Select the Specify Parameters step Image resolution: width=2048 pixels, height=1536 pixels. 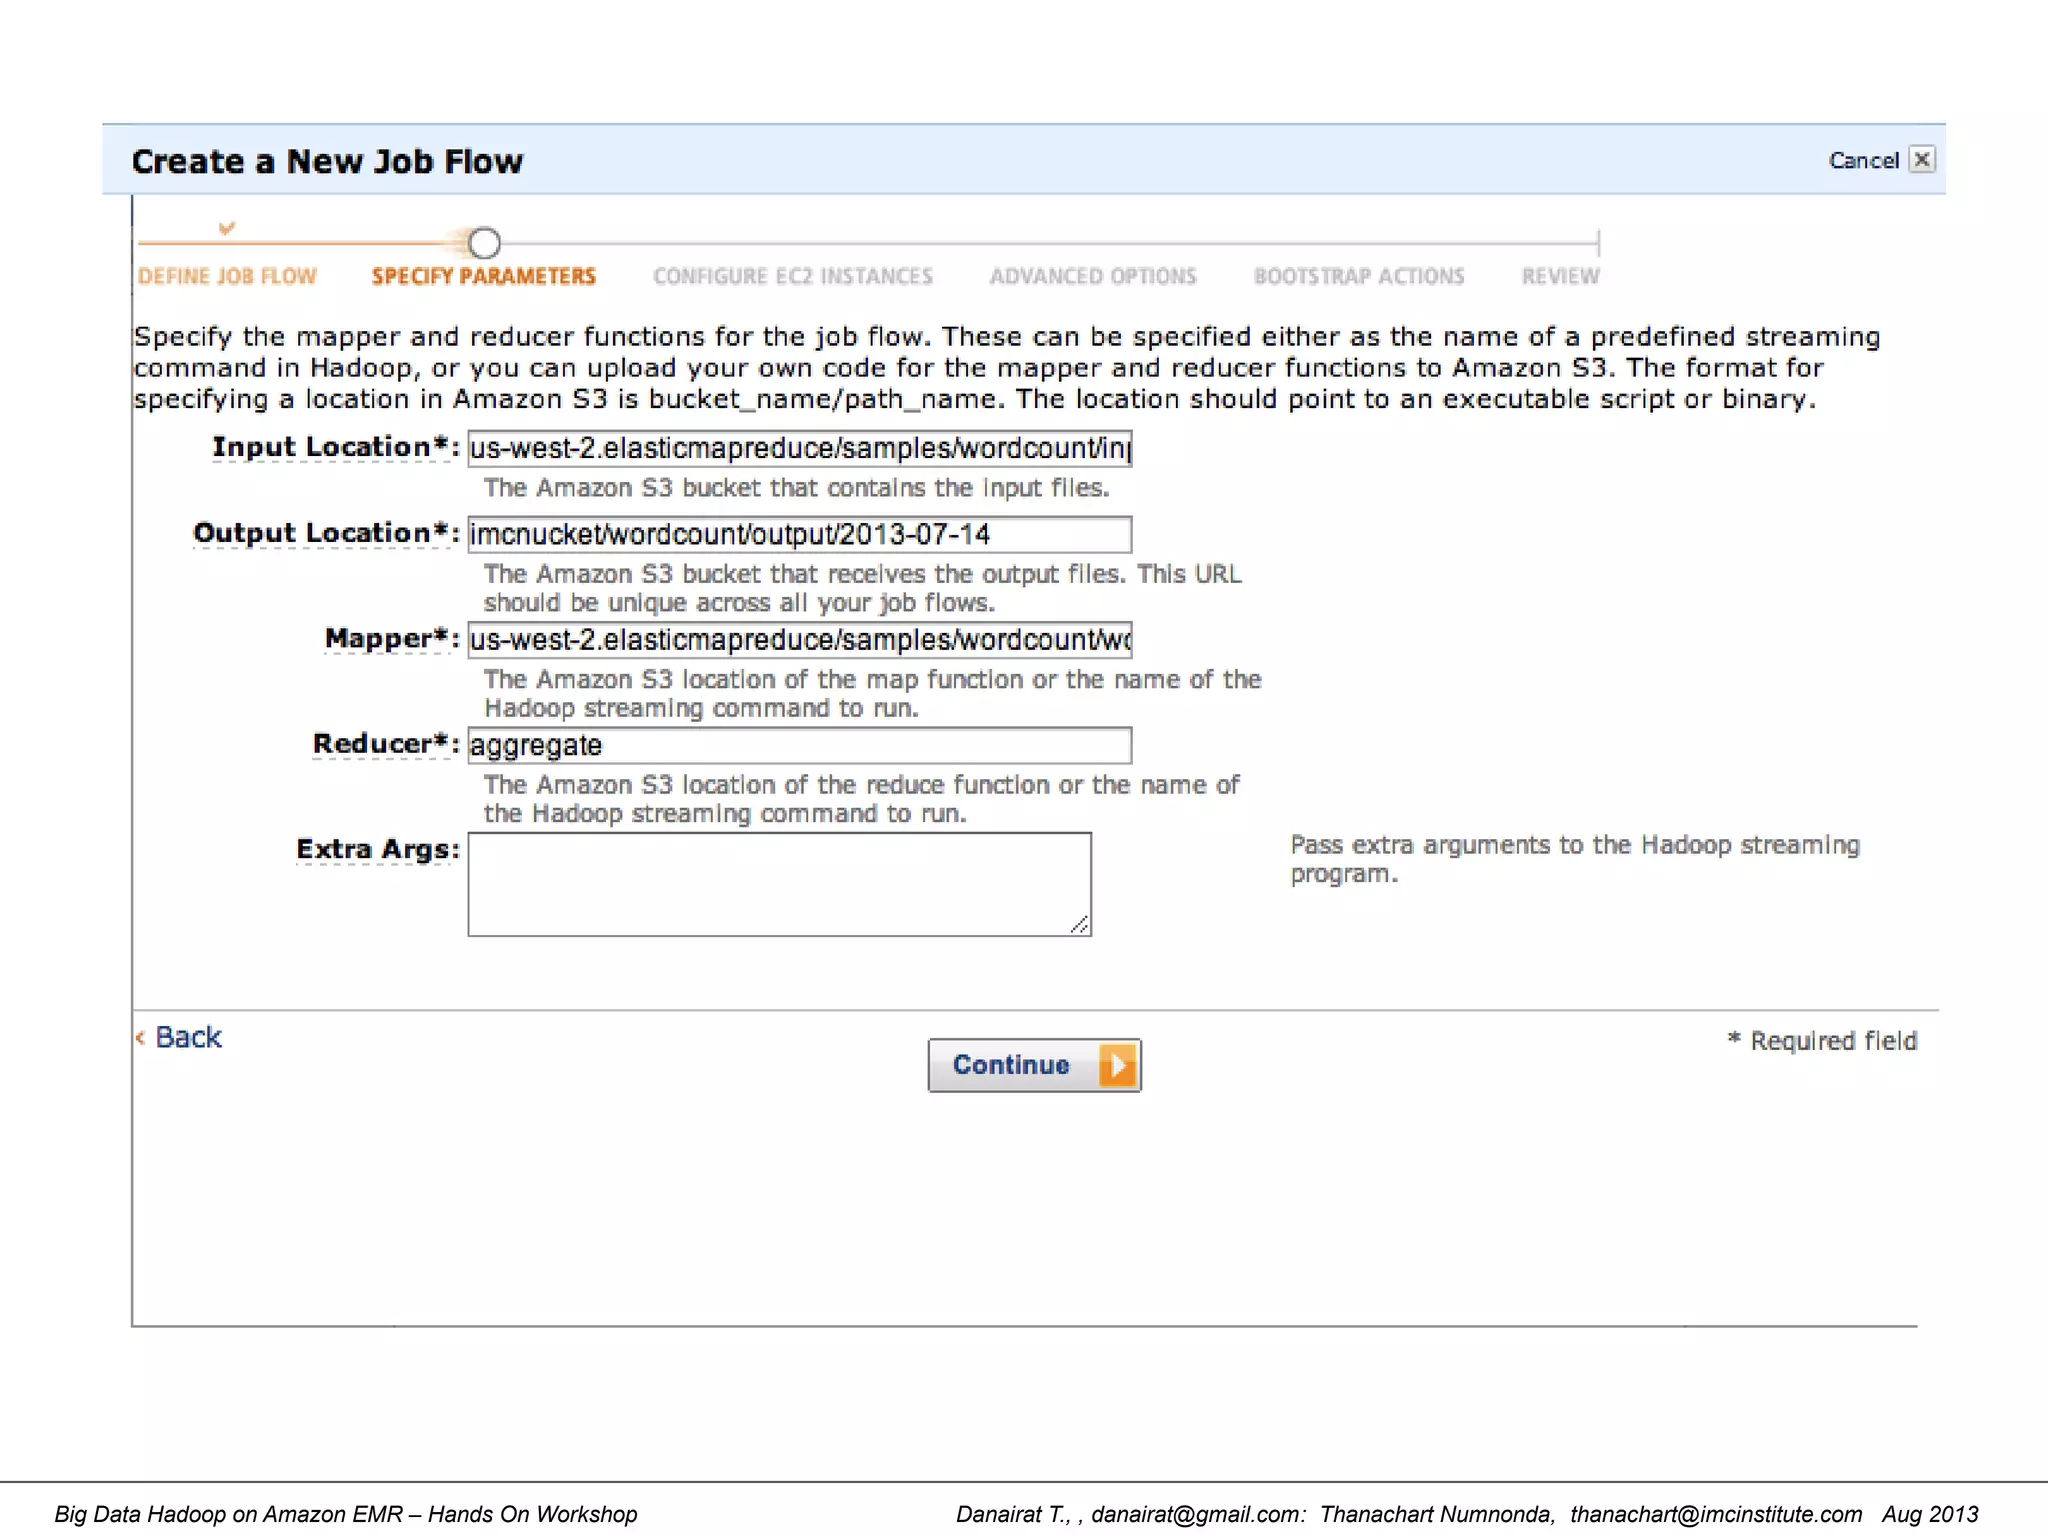[x=484, y=276]
